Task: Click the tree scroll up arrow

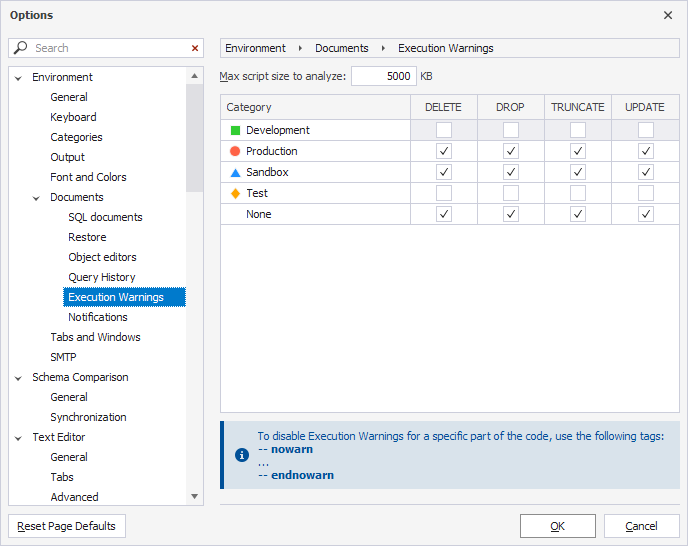Action: pyautogui.click(x=194, y=76)
